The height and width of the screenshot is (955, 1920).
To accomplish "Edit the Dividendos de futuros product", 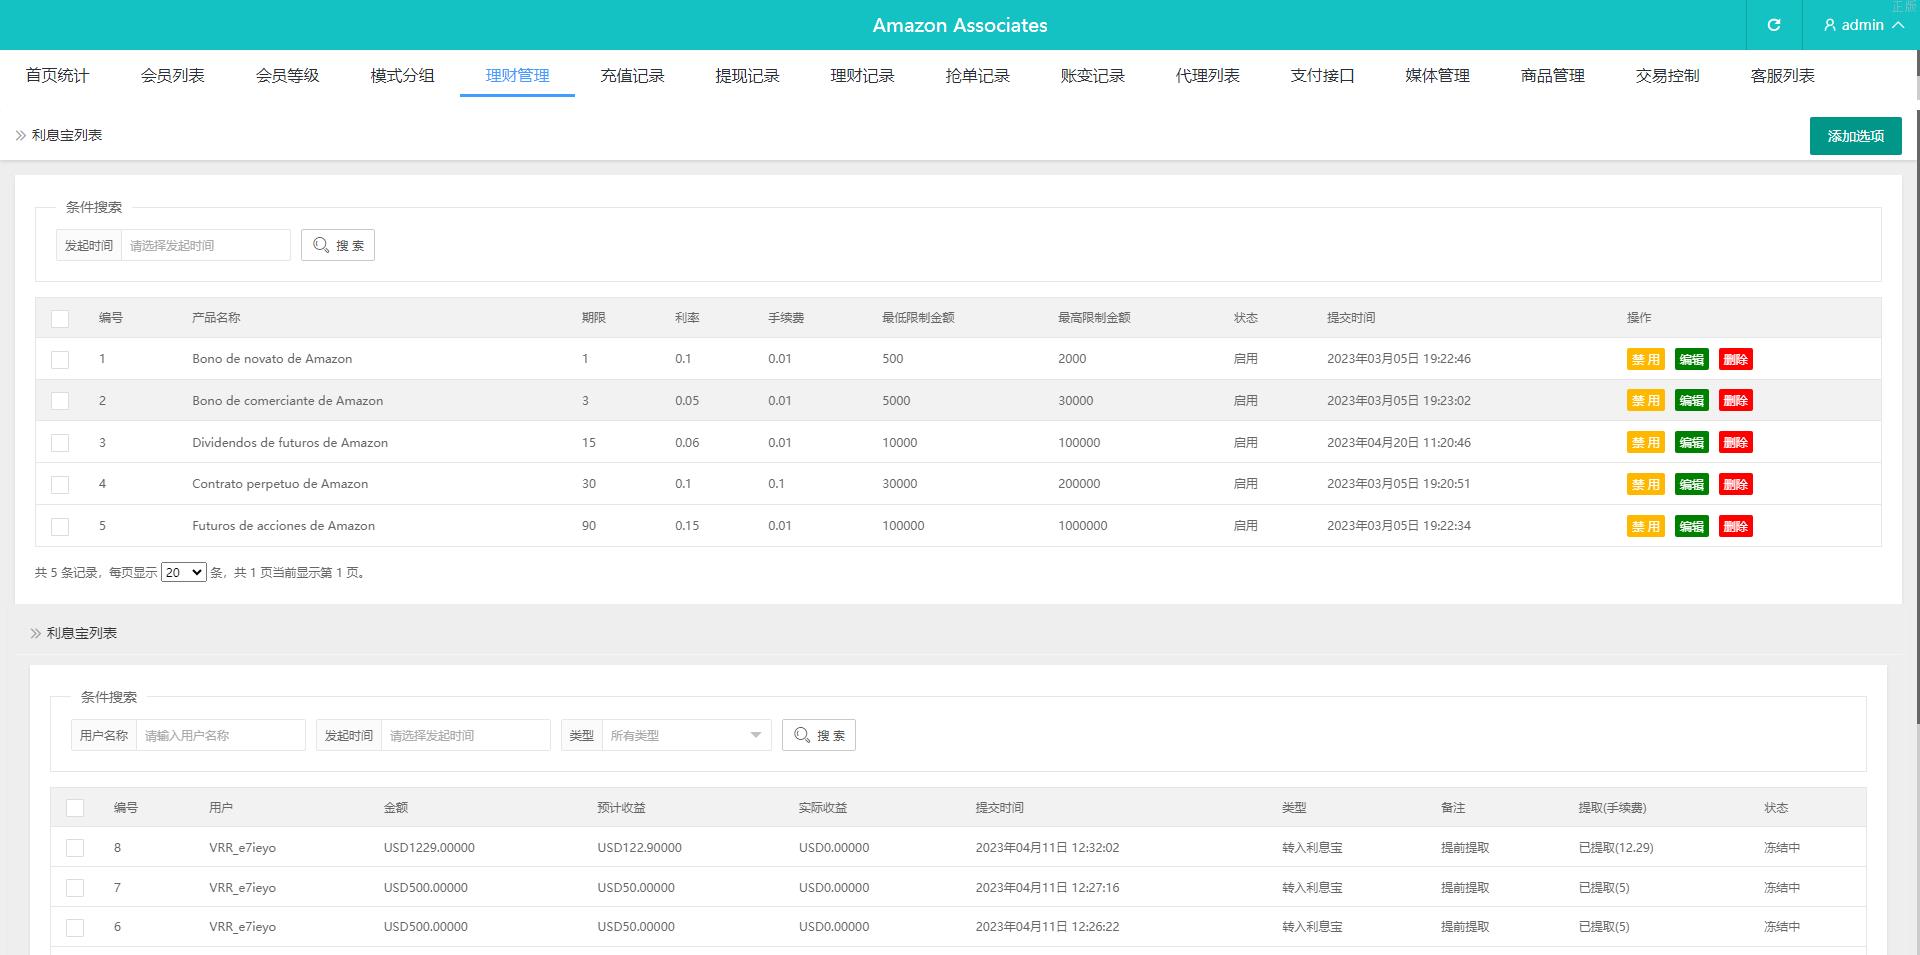I will pyautogui.click(x=1691, y=443).
